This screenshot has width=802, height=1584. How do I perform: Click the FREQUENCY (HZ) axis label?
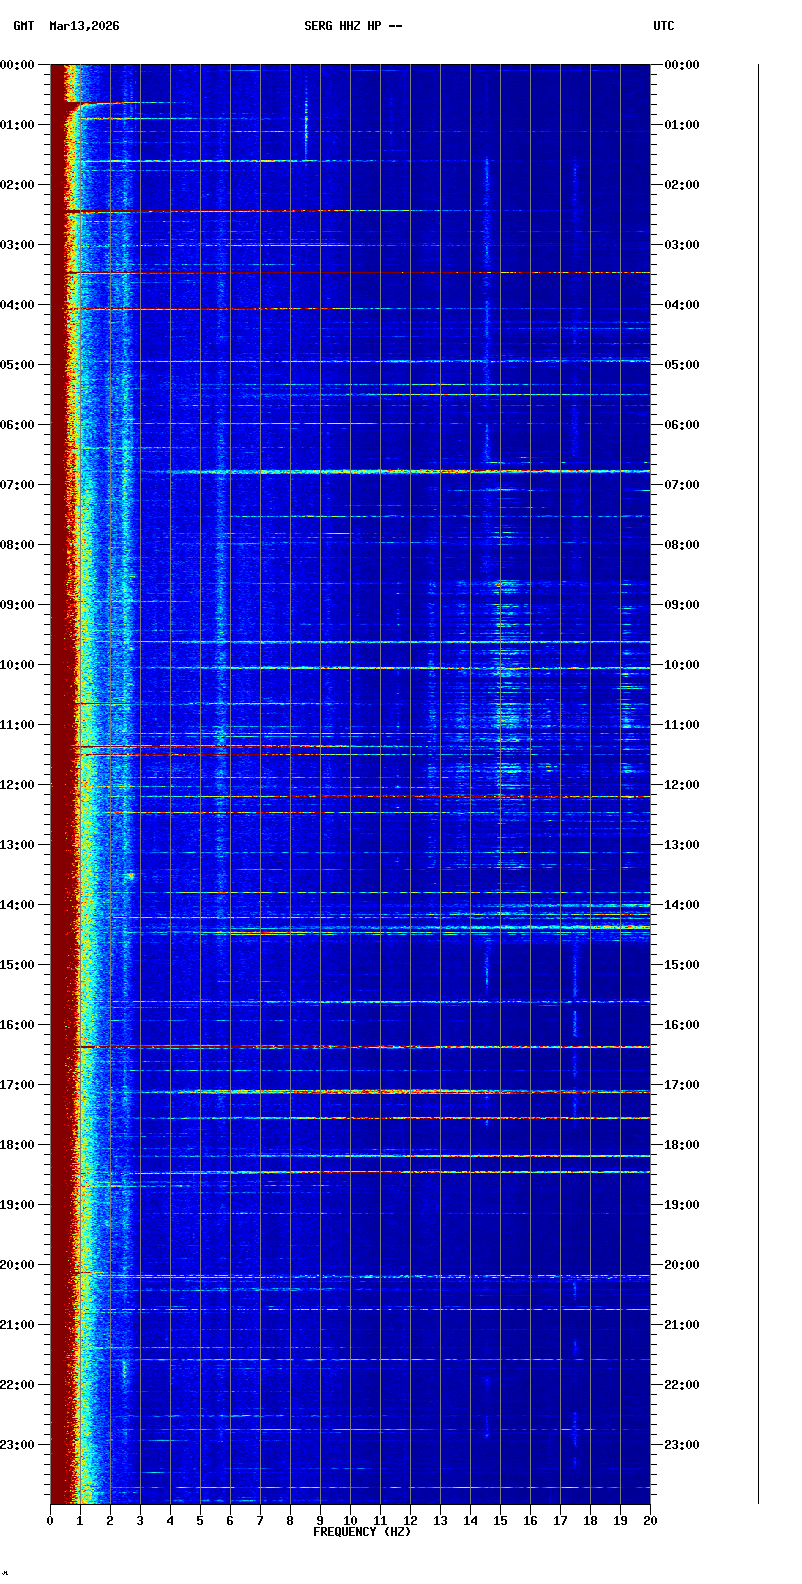362,1532
